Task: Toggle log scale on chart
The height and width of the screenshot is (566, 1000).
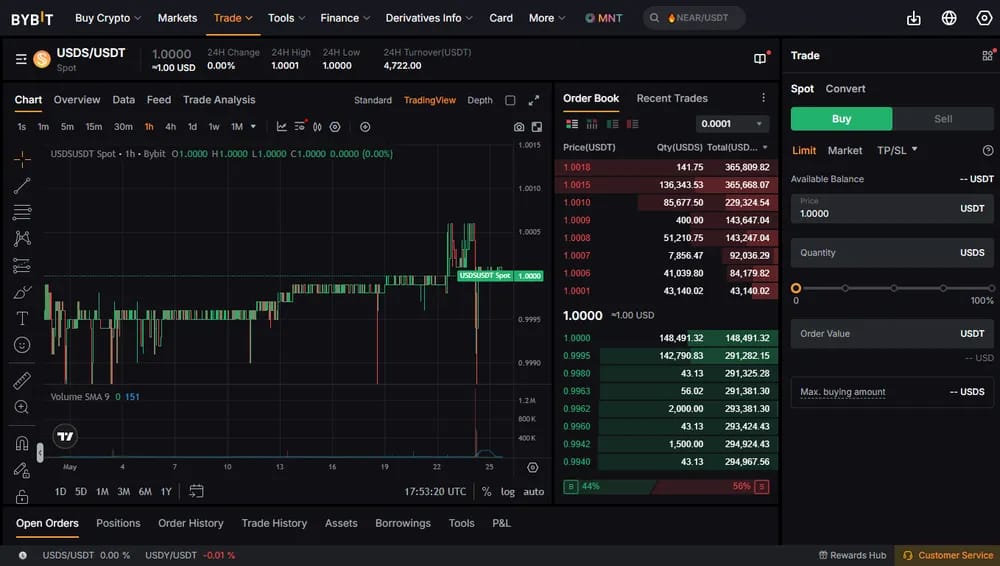Action: click(508, 491)
